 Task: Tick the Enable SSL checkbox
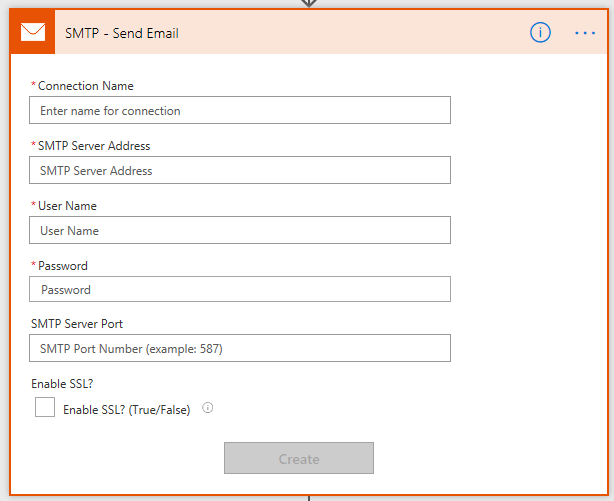(45, 407)
